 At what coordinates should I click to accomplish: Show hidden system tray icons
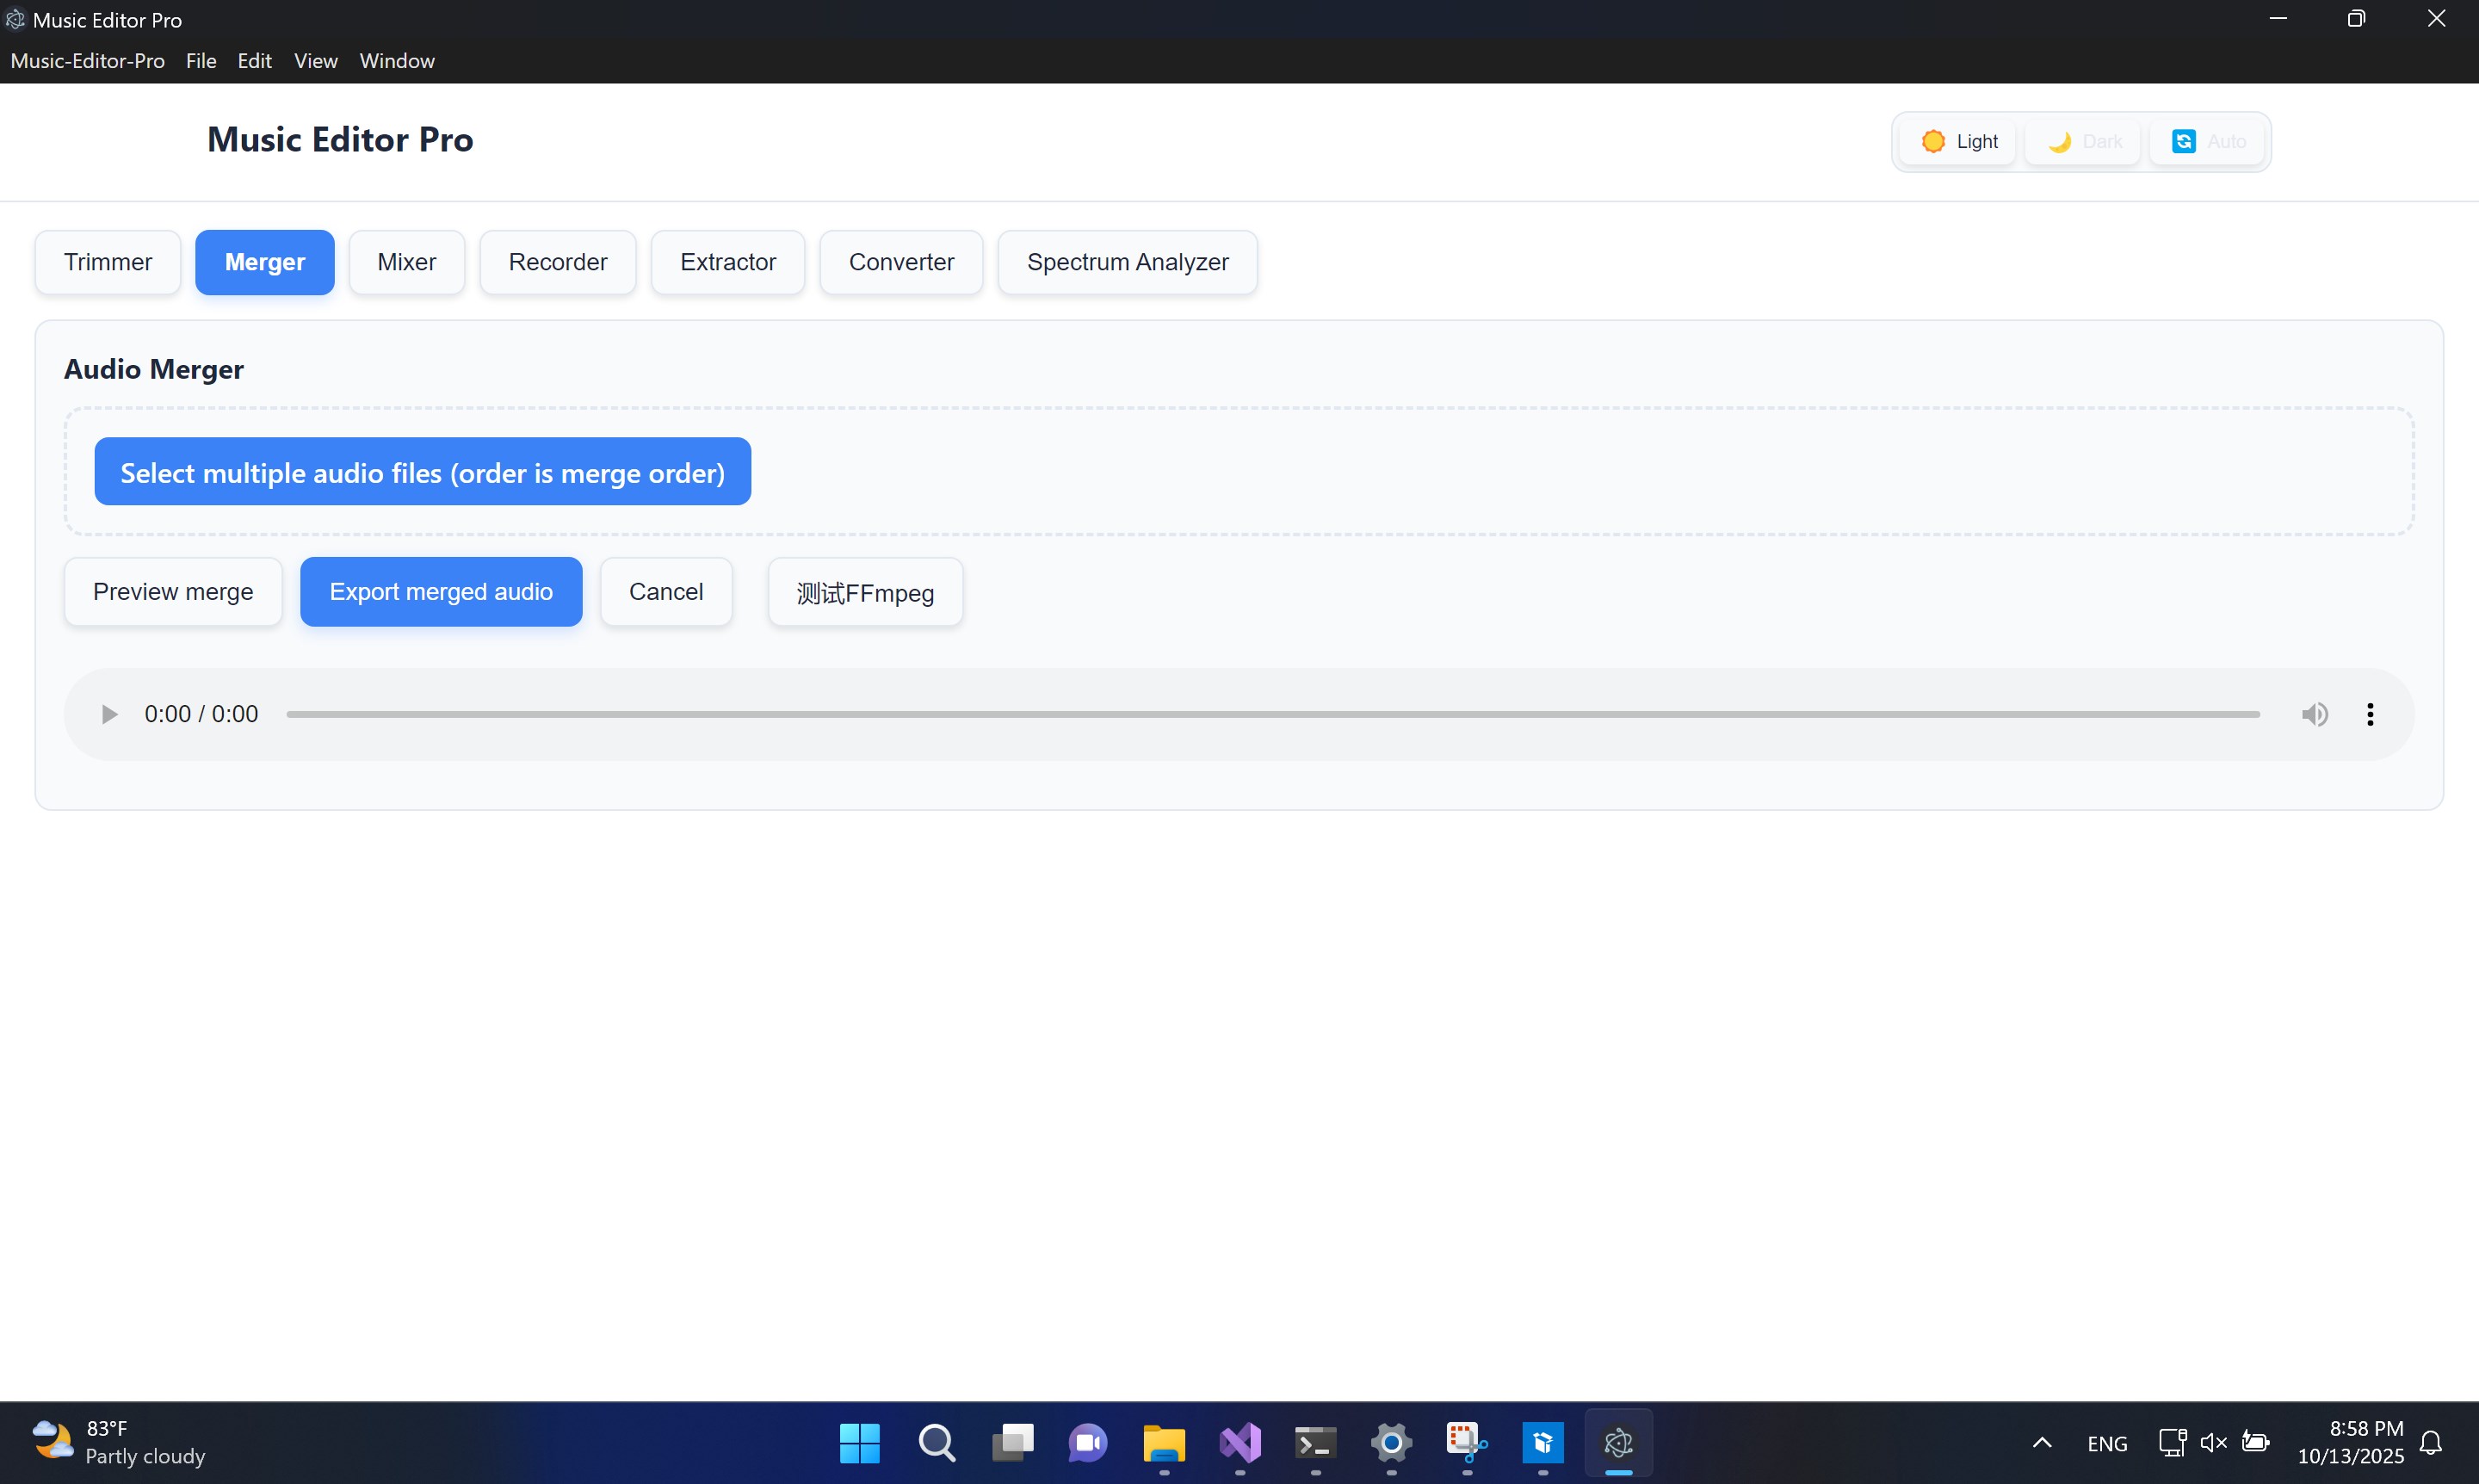pos(2042,1443)
